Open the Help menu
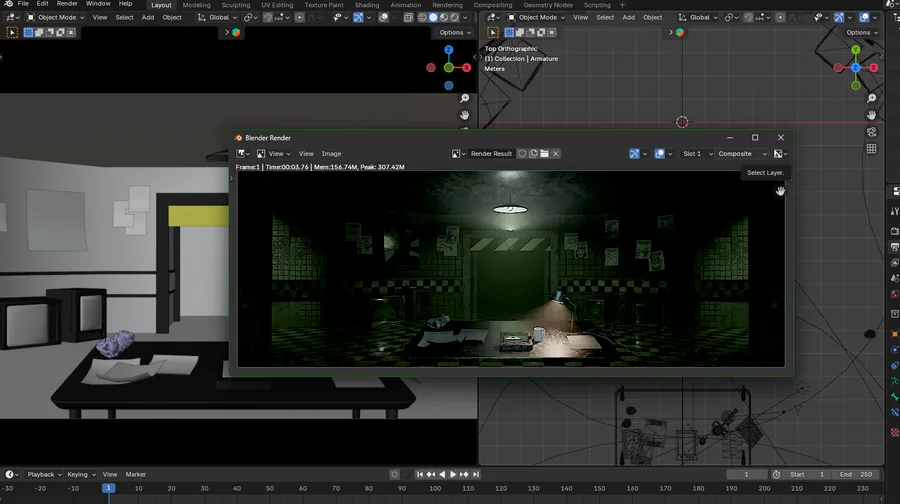 (125, 4)
